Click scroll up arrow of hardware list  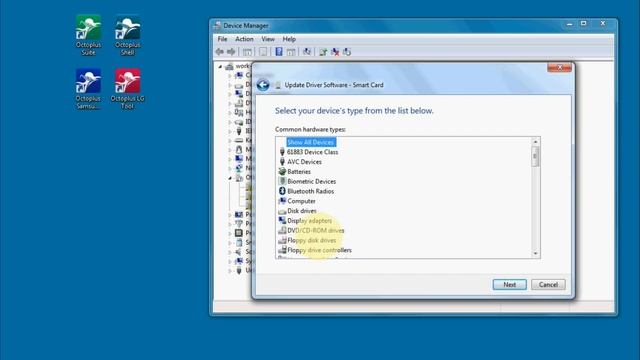536,142
